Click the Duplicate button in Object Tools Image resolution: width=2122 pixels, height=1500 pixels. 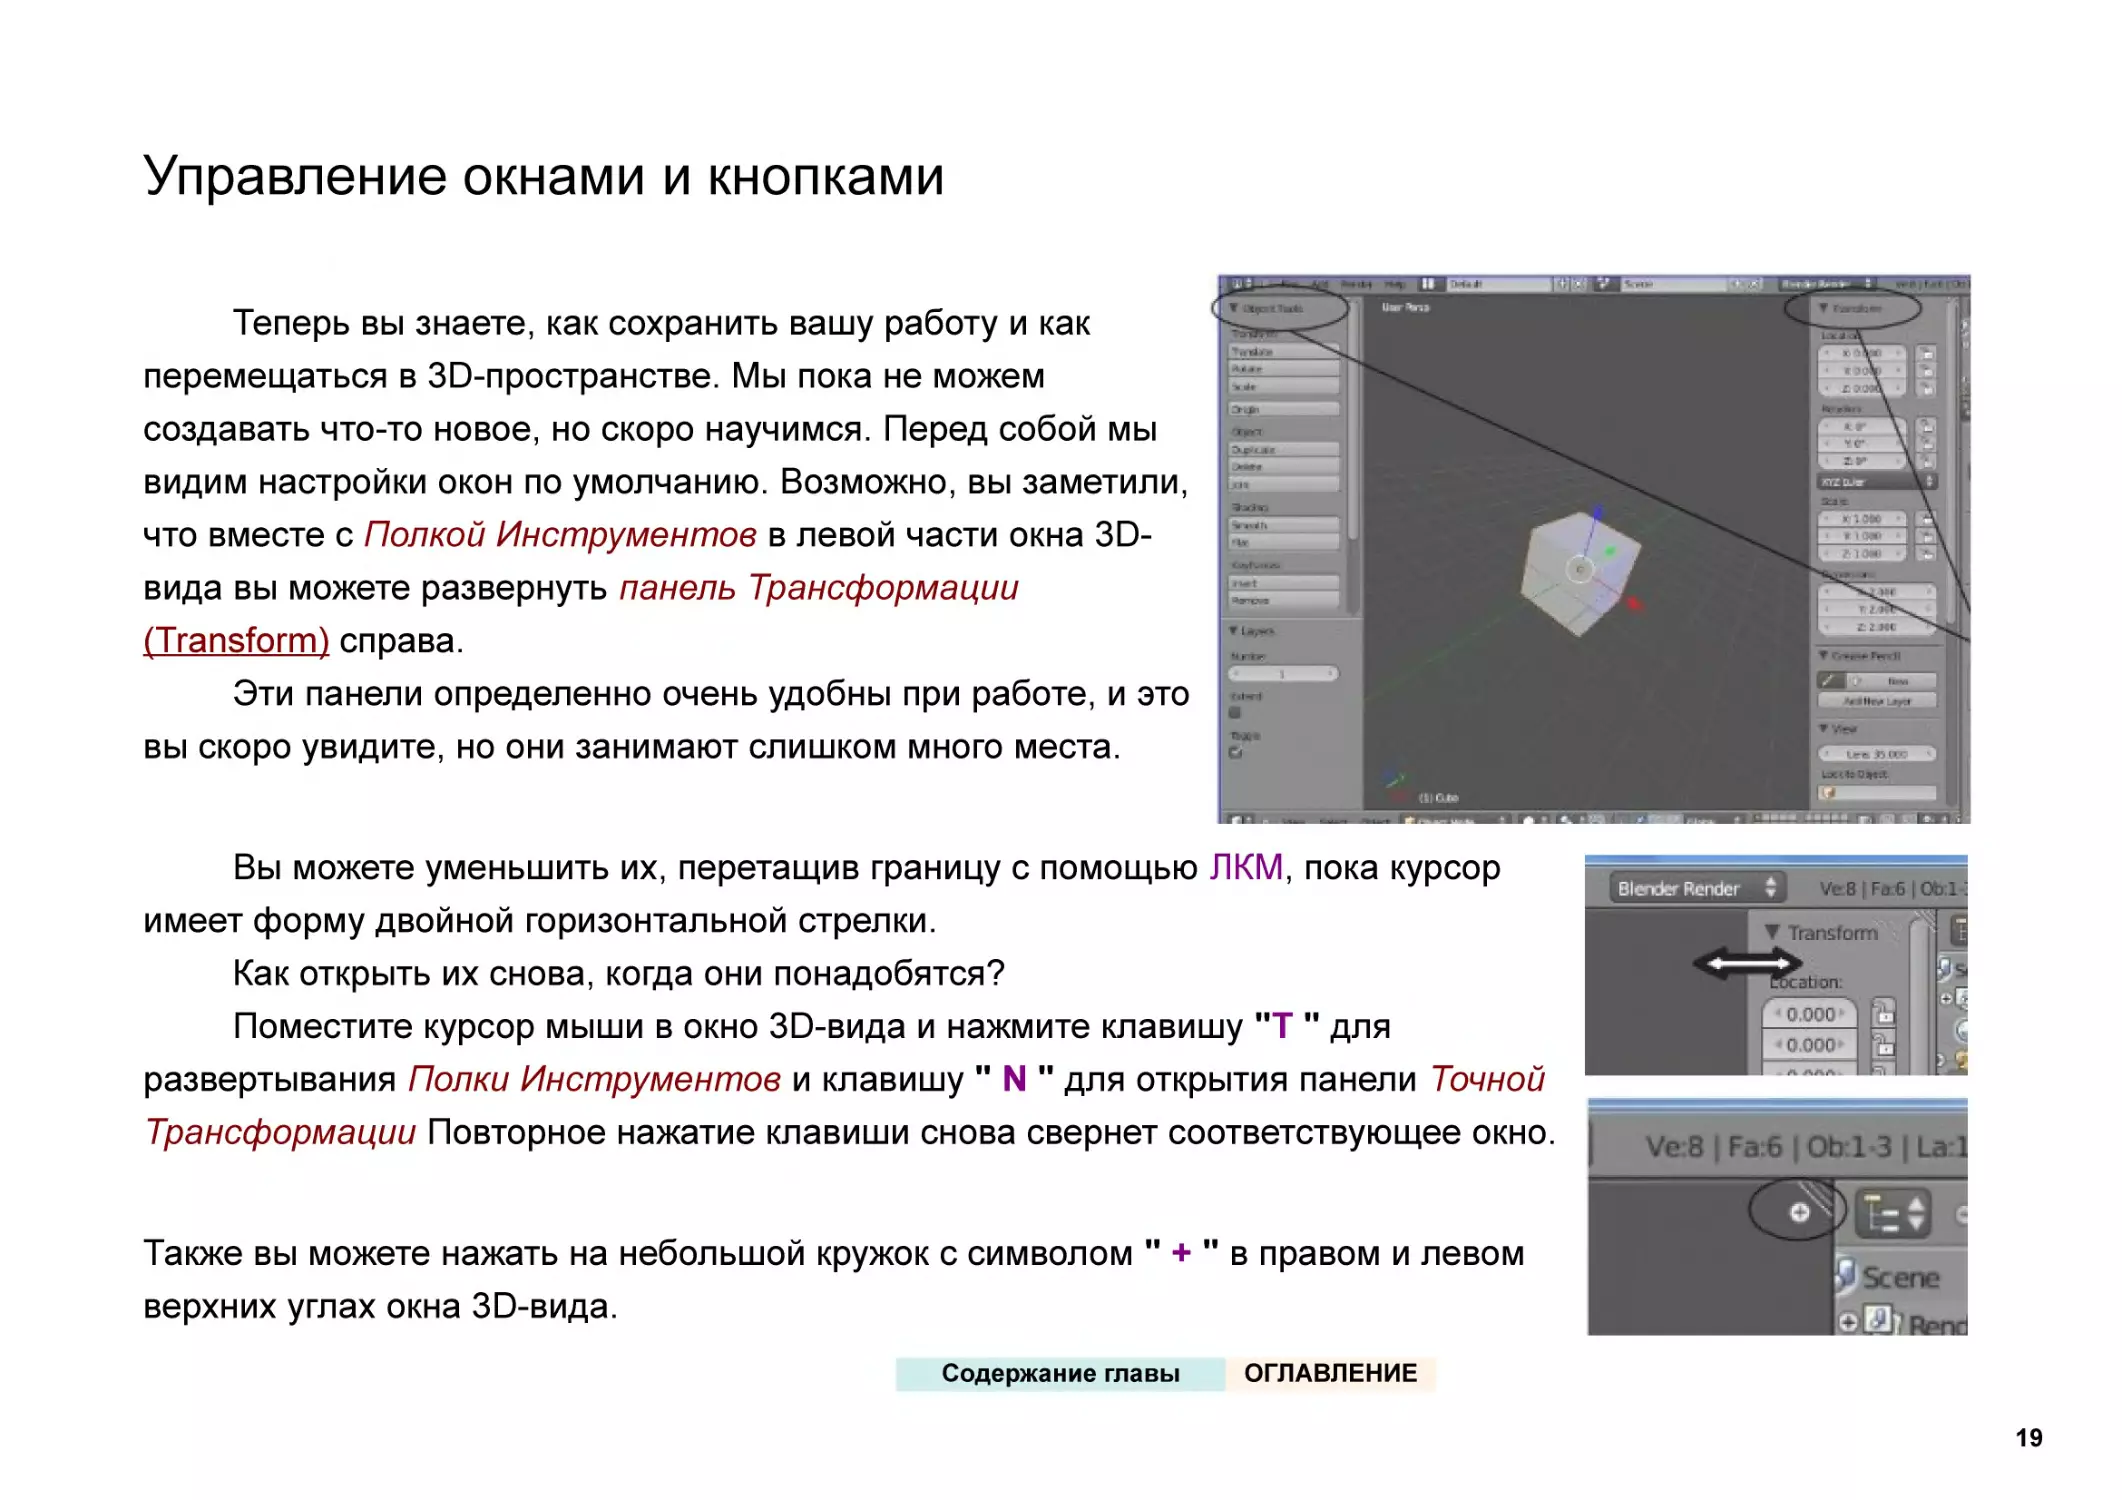[1284, 449]
